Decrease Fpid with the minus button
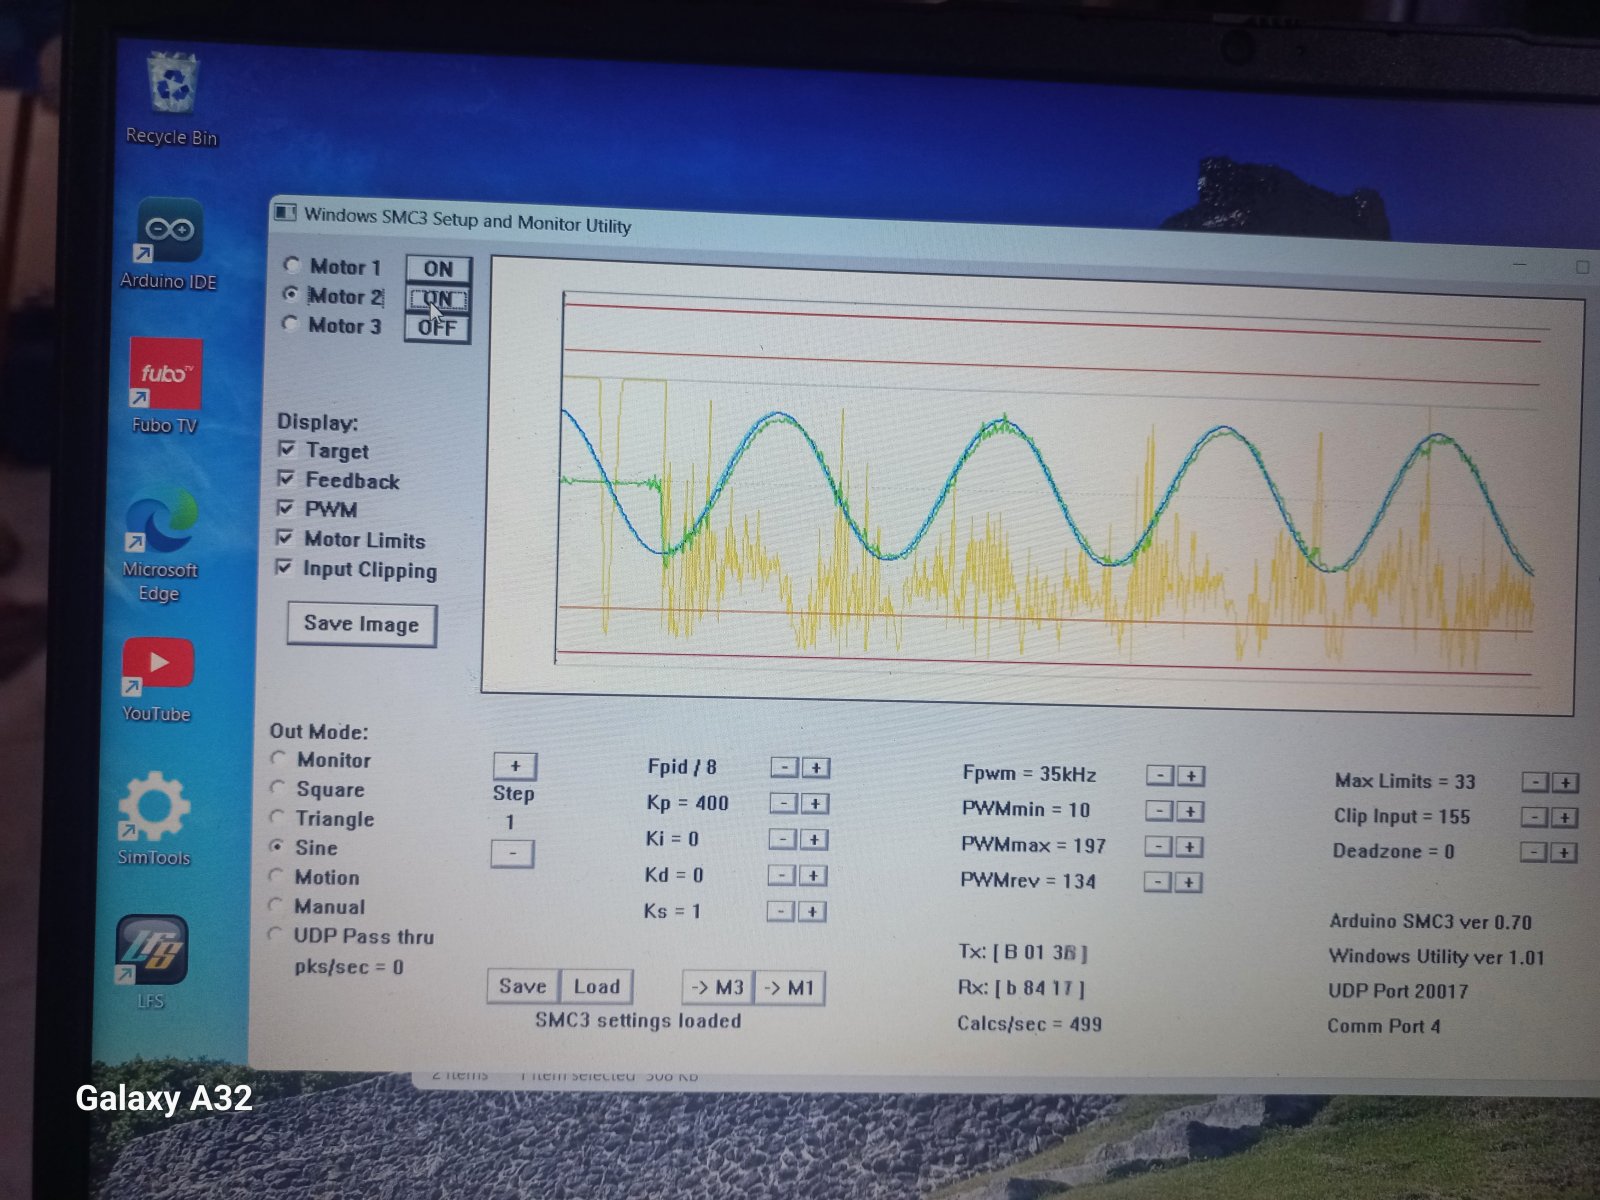 (x=785, y=767)
